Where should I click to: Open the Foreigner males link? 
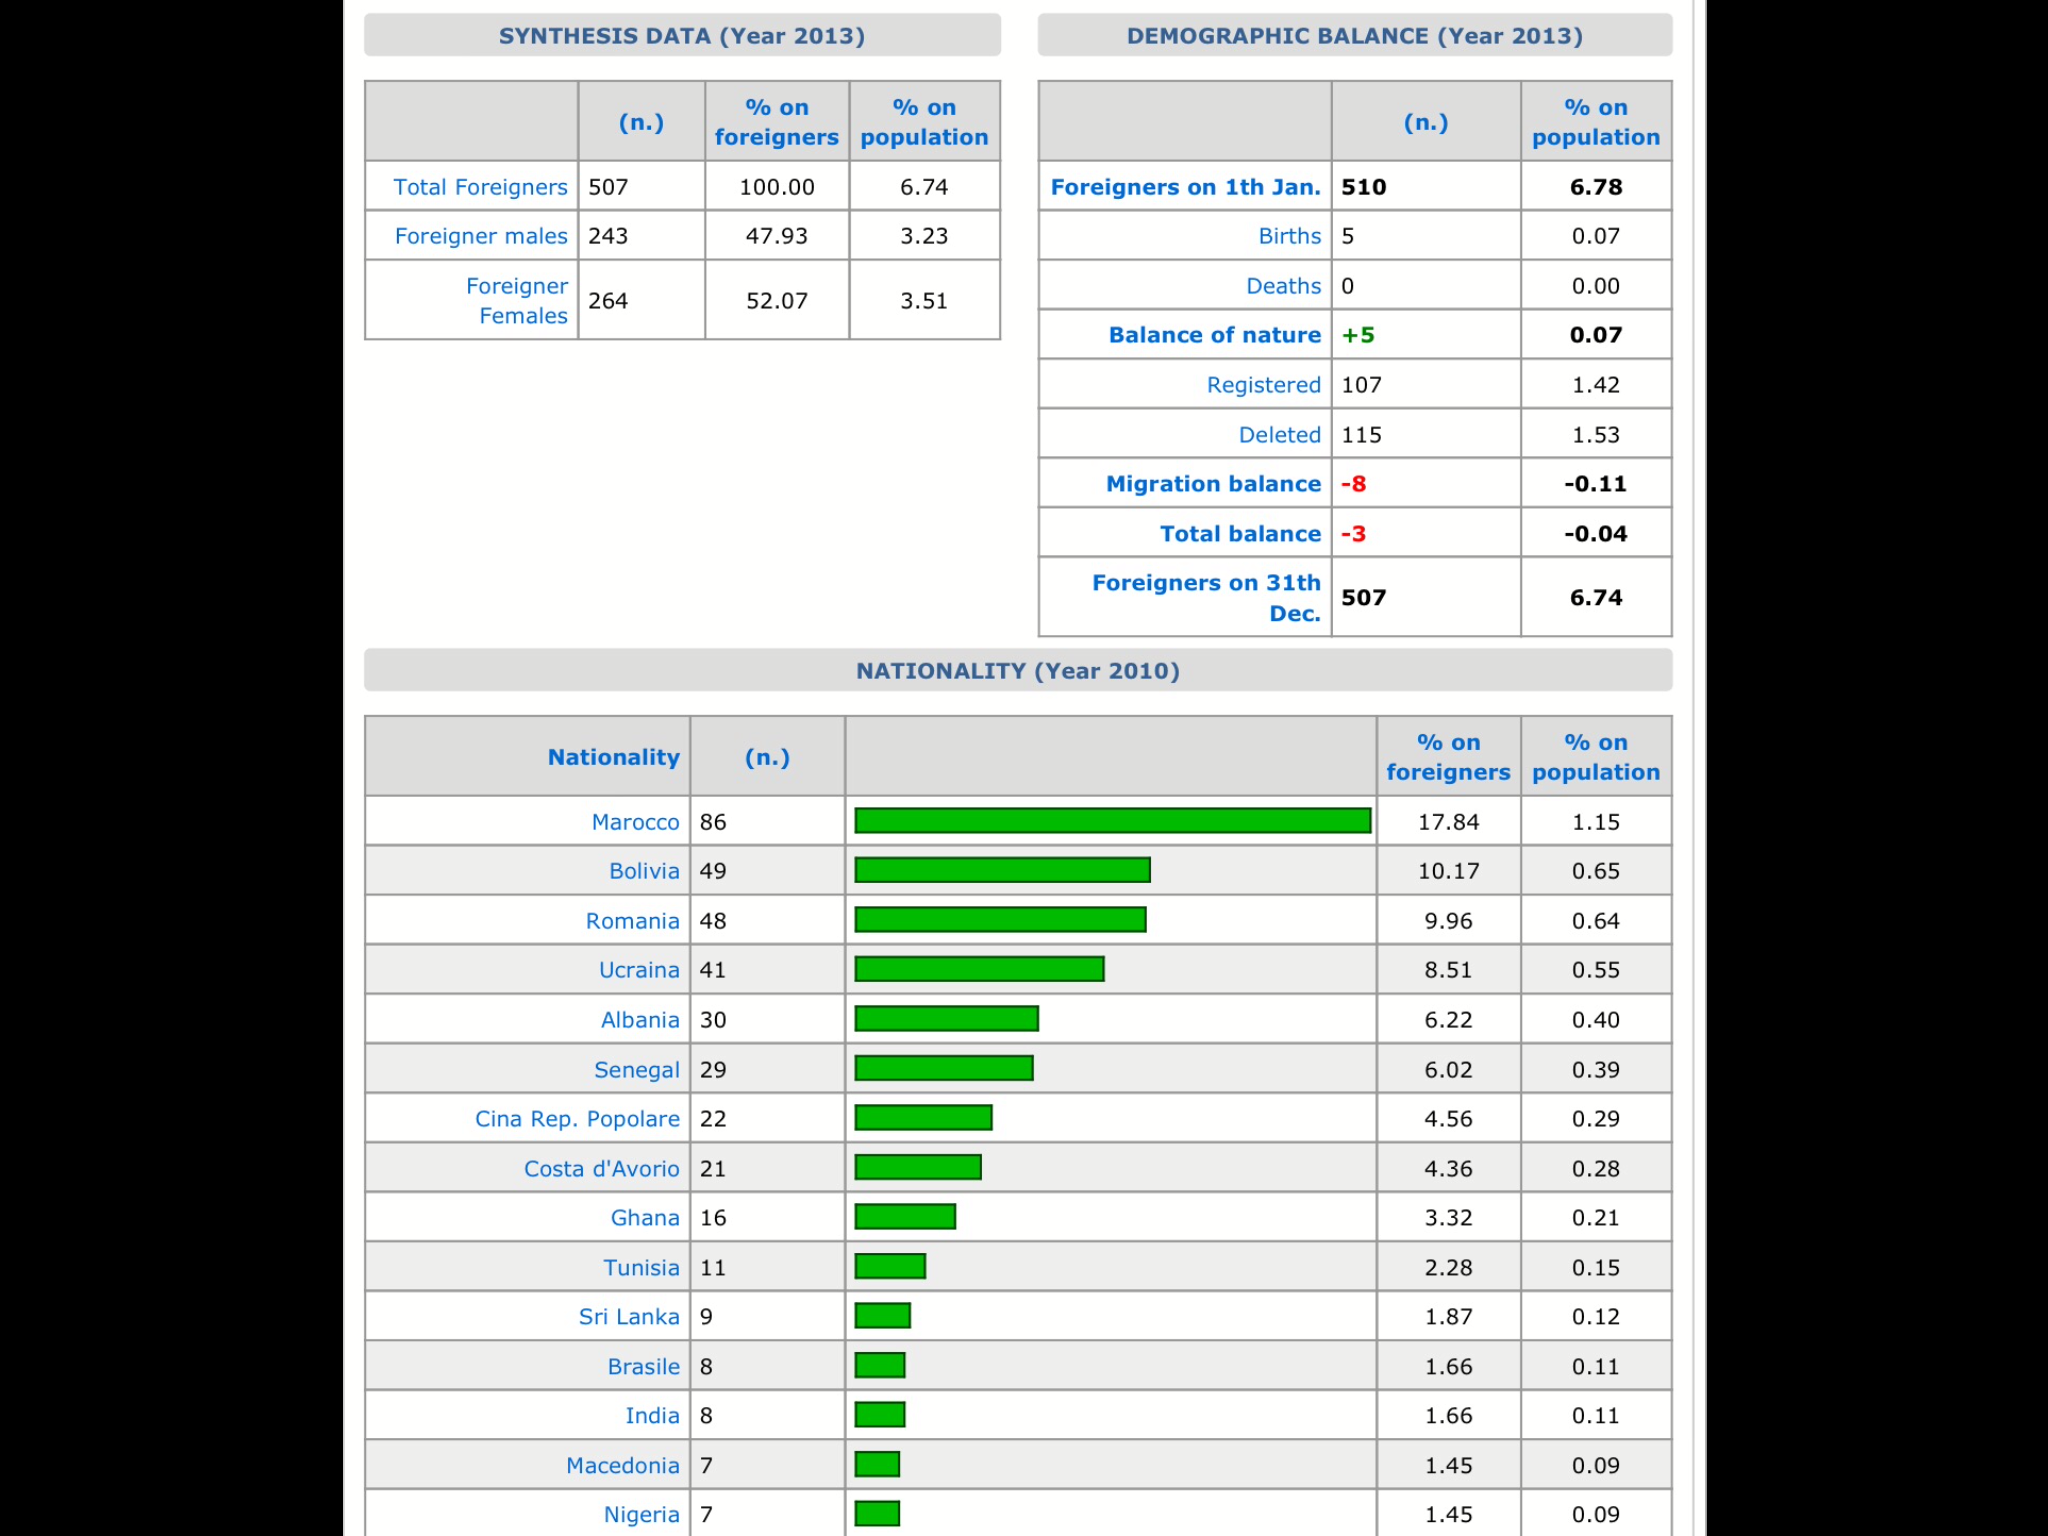(x=481, y=236)
